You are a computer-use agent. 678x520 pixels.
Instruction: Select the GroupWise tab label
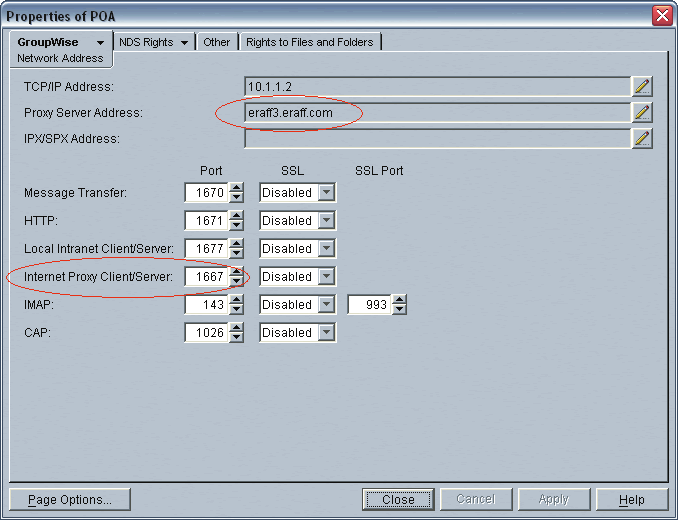[48, 42]
